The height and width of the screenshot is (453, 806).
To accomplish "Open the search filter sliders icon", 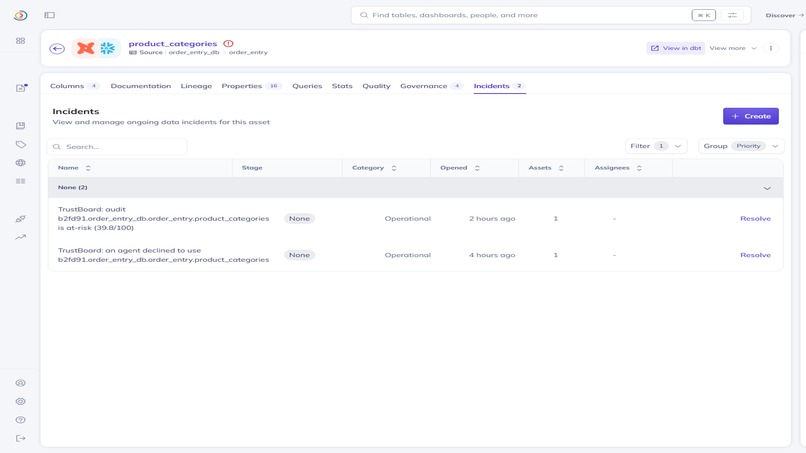I will point(732,15).
